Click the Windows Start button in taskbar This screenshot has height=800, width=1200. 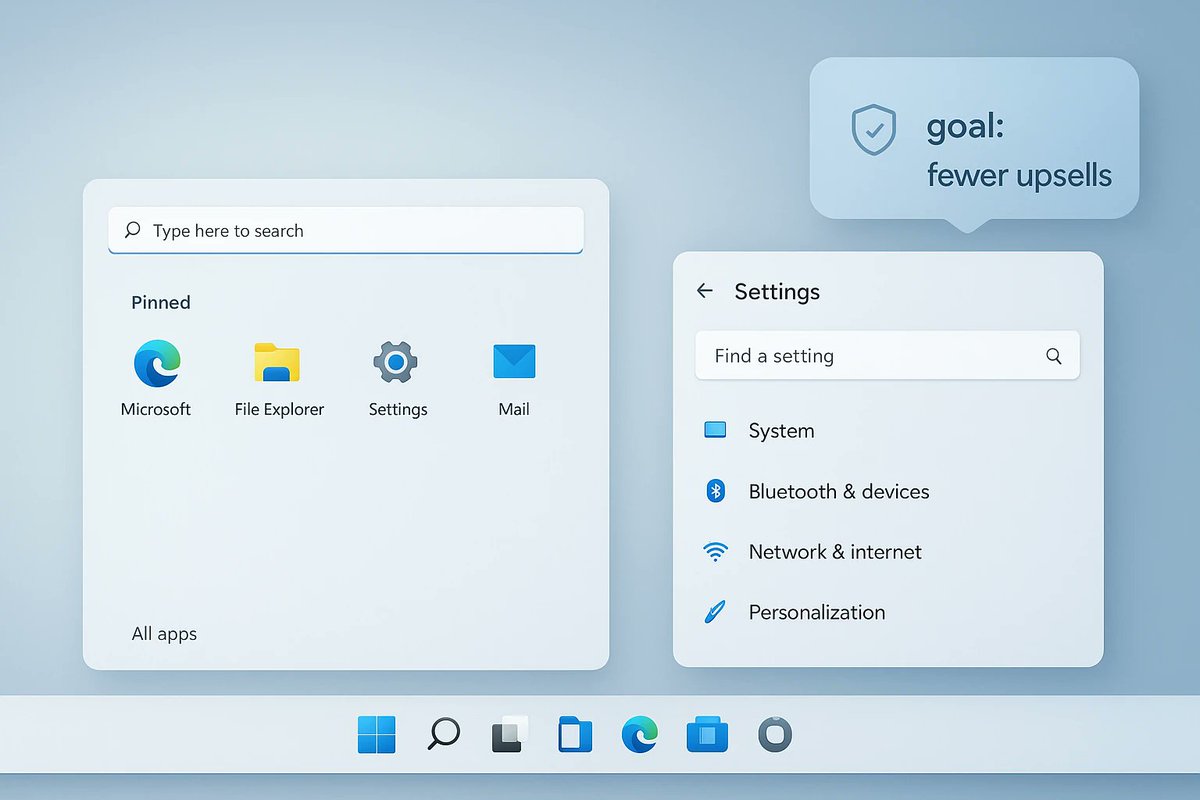[377, 735]
